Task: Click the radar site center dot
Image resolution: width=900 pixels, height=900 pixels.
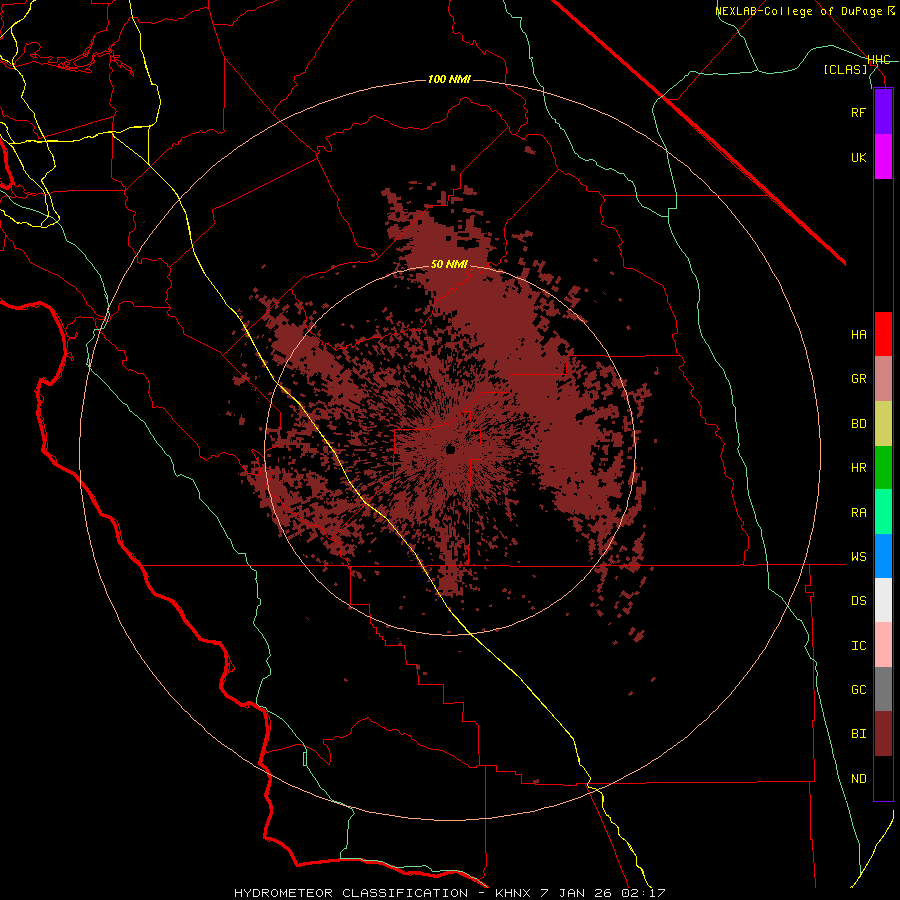Action: [x=451, y=449]
